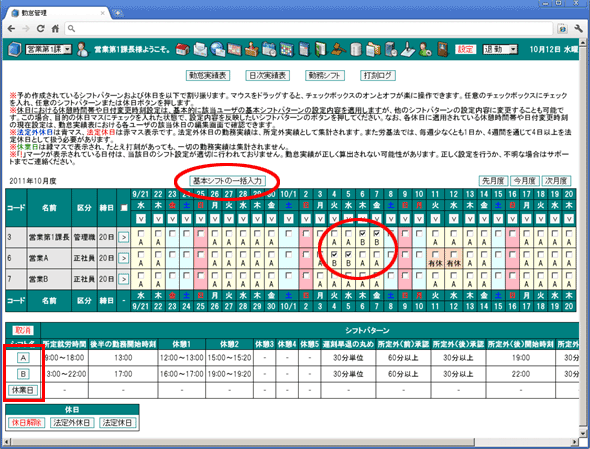Click the red house home icon
Image resolution: width=590 pixels, height=449 pixels.
(x=182, y=49)
